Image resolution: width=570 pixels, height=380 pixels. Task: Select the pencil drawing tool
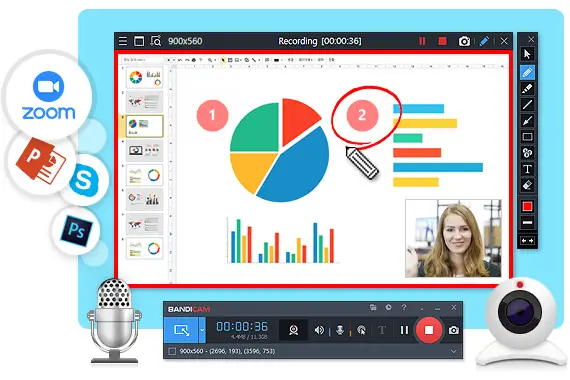pyautogui.click(x=527, y=72)
